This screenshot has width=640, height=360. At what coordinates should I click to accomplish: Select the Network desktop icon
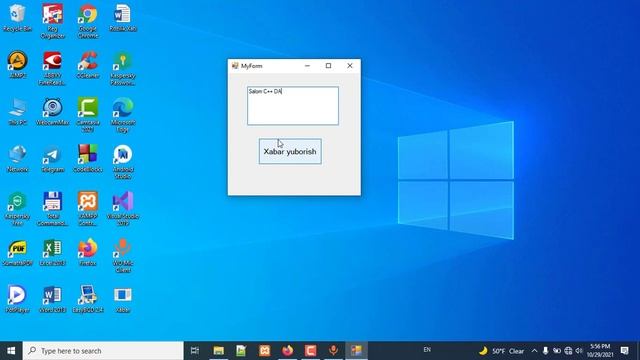[17, 158]
